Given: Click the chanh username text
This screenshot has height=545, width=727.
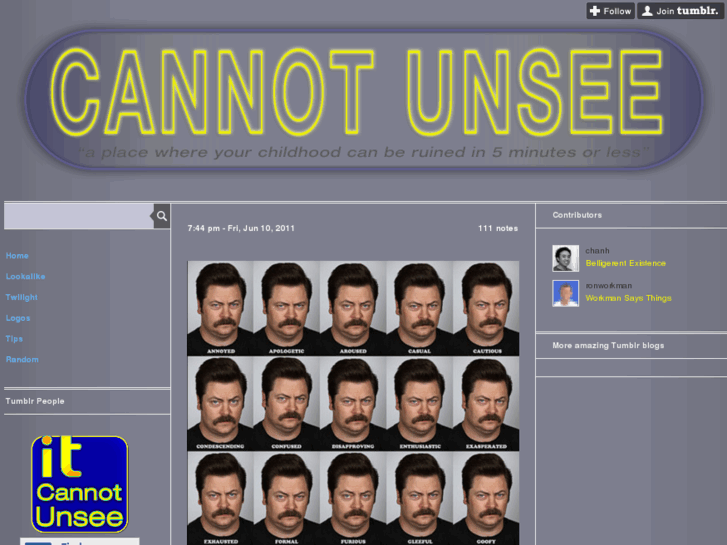Looking at the screenshot, I should point(597,251).
